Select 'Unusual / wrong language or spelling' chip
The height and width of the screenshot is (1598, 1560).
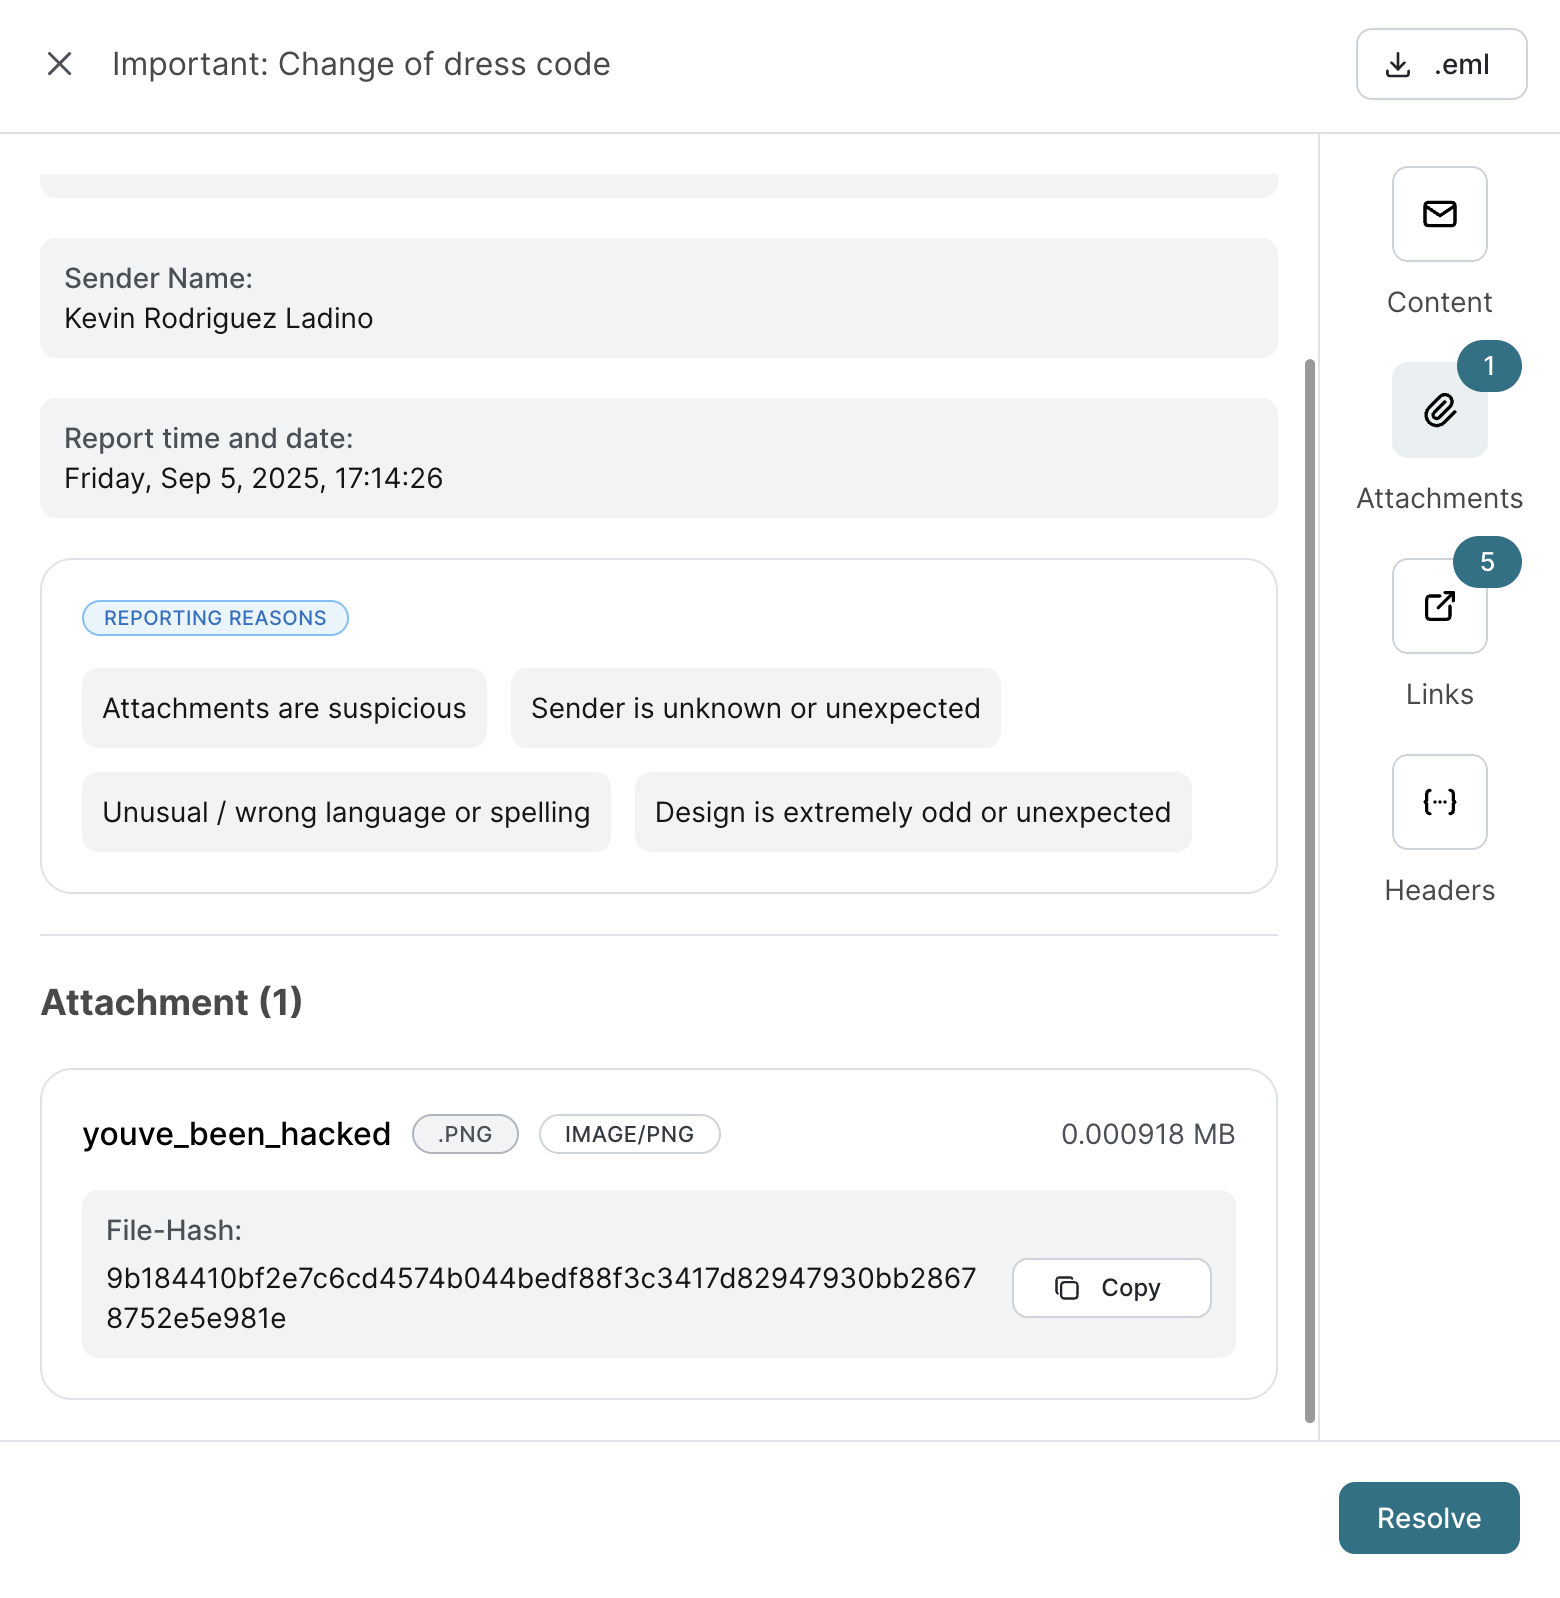[346, 812]
